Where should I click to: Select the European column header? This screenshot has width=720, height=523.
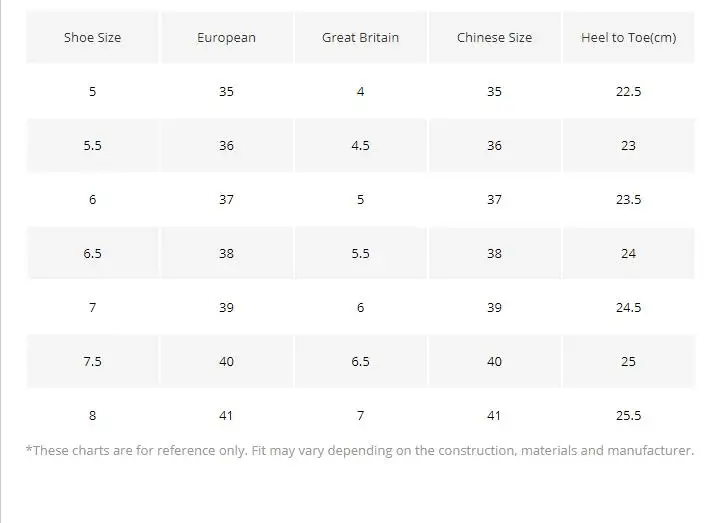coord(226,37)
